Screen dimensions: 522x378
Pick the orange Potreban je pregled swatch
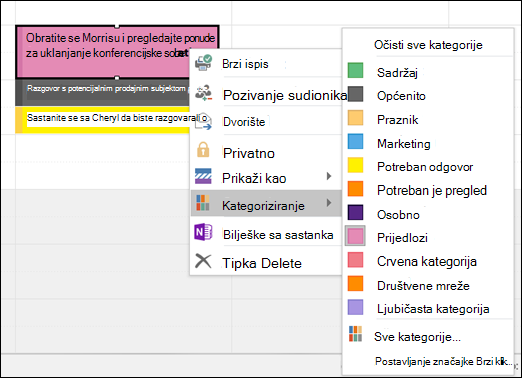click(355, 189)
